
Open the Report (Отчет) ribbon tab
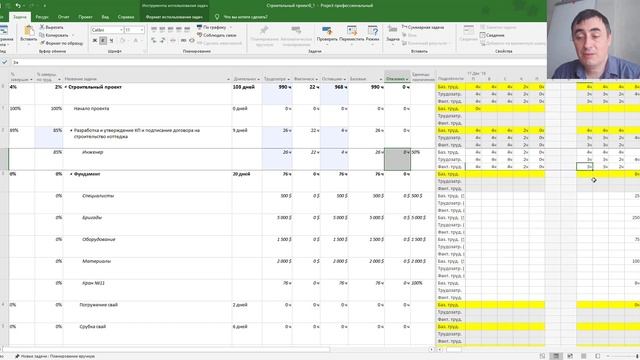pyautogui.click(x=64, y=17)
